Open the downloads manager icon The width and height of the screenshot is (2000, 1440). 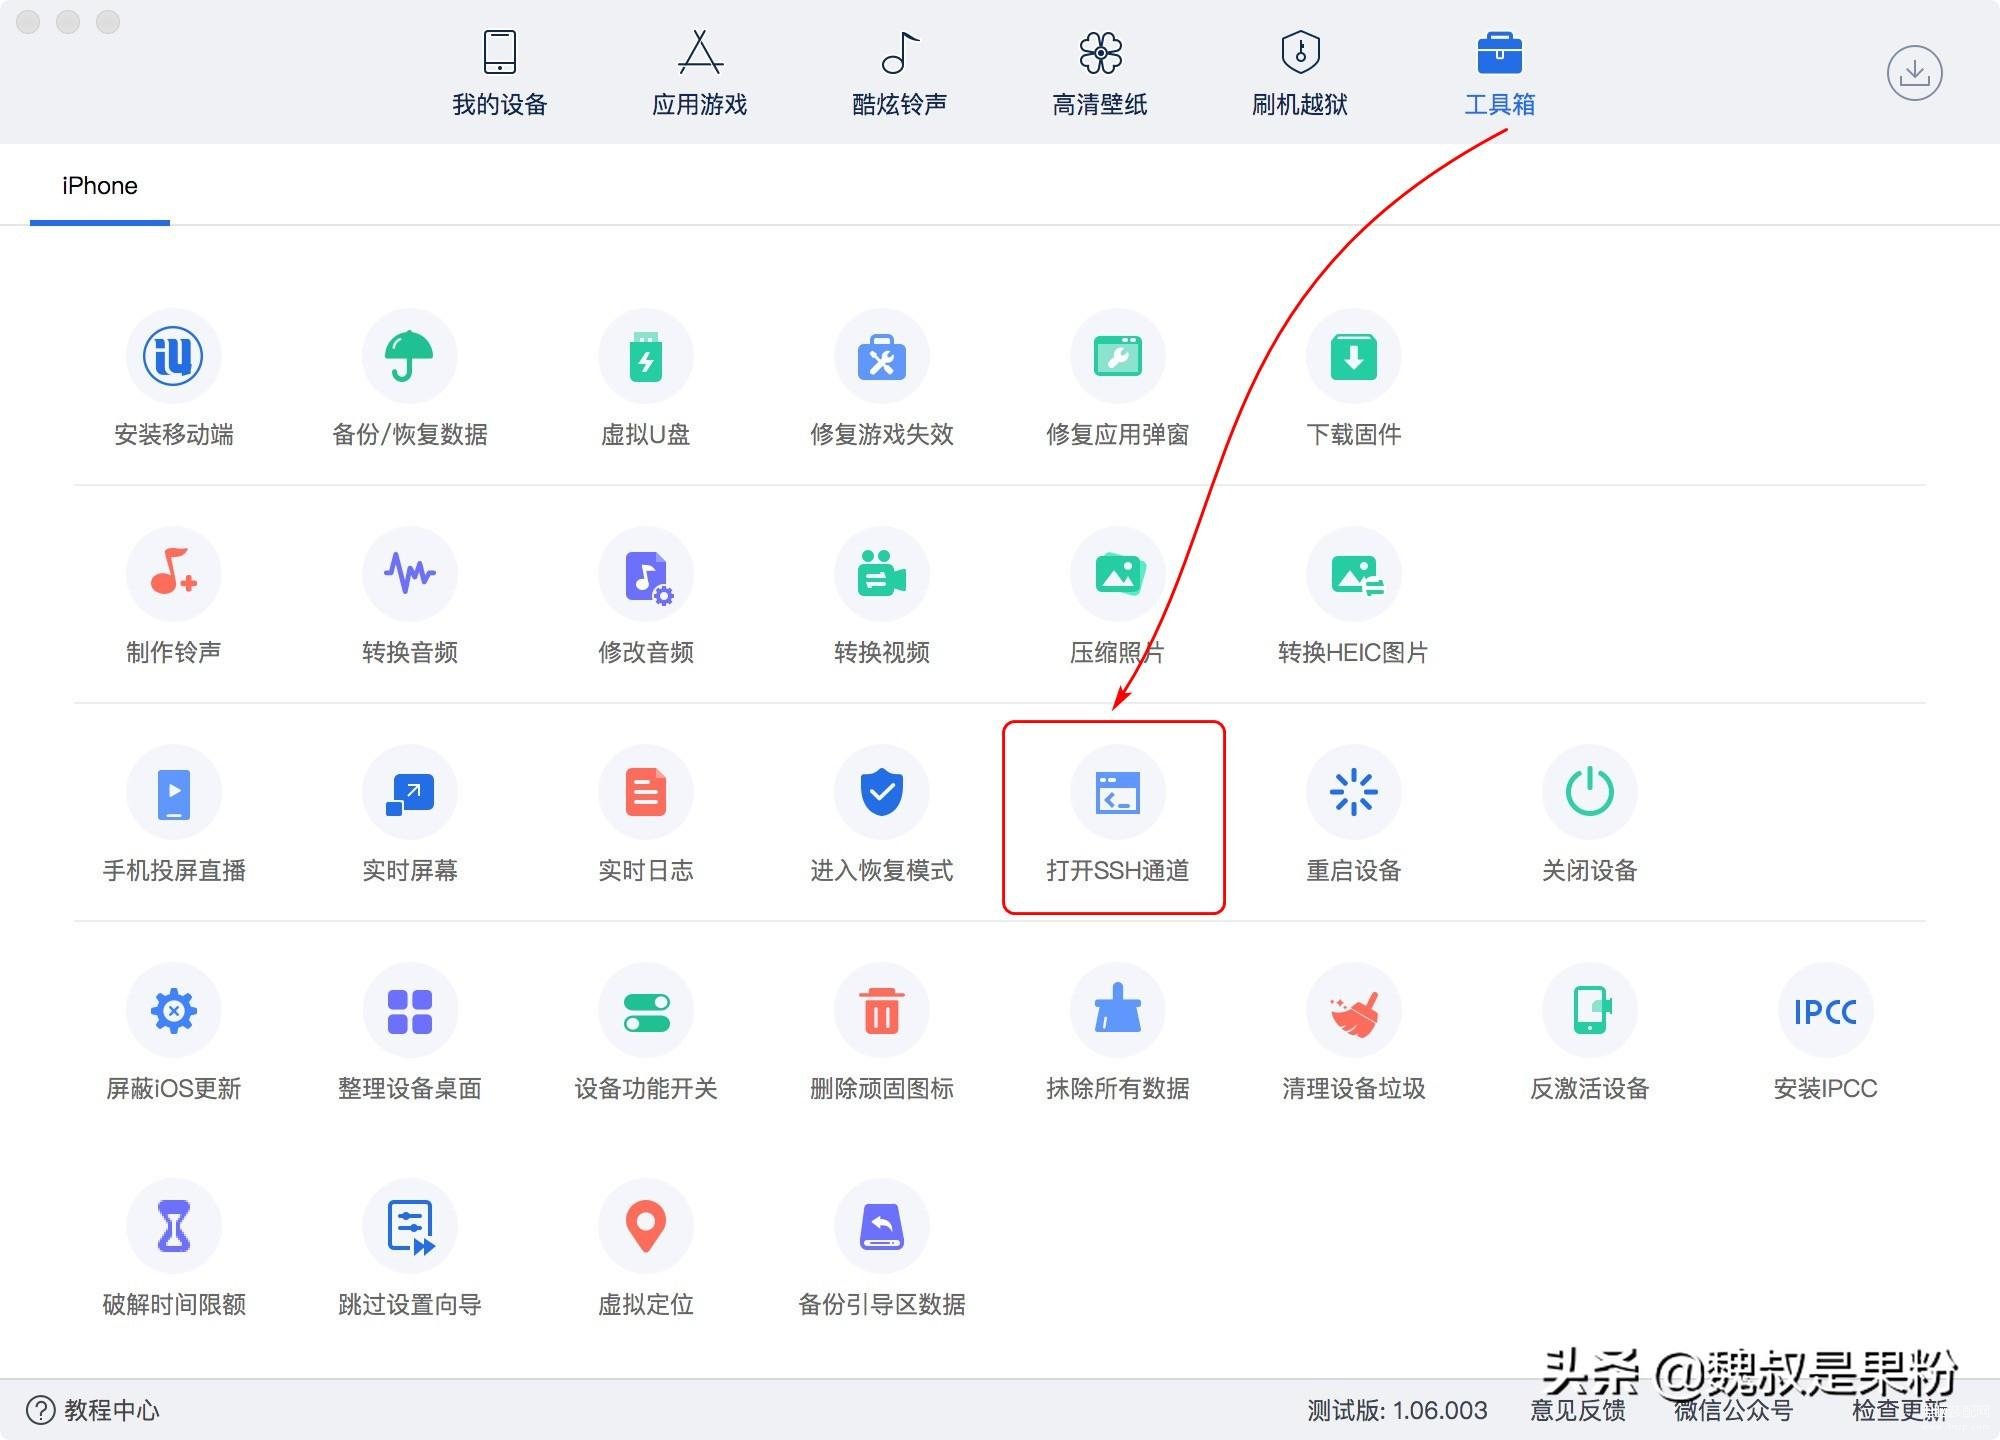1914,73
